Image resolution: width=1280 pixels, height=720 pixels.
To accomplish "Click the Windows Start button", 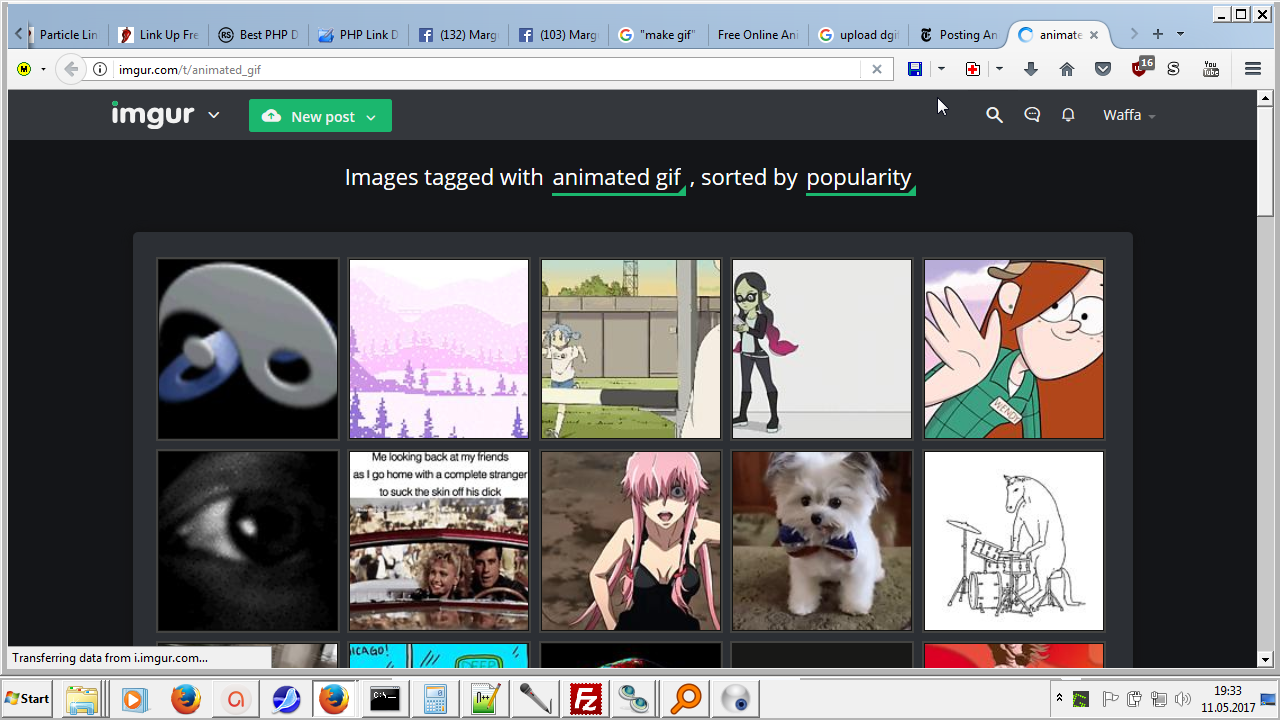I will pos(28,699).
